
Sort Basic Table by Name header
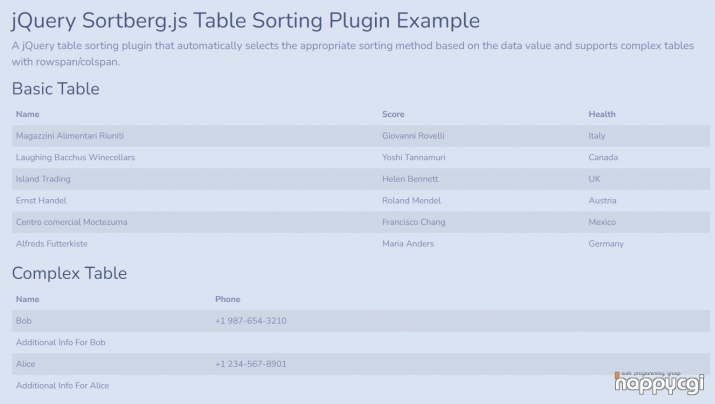27,114
